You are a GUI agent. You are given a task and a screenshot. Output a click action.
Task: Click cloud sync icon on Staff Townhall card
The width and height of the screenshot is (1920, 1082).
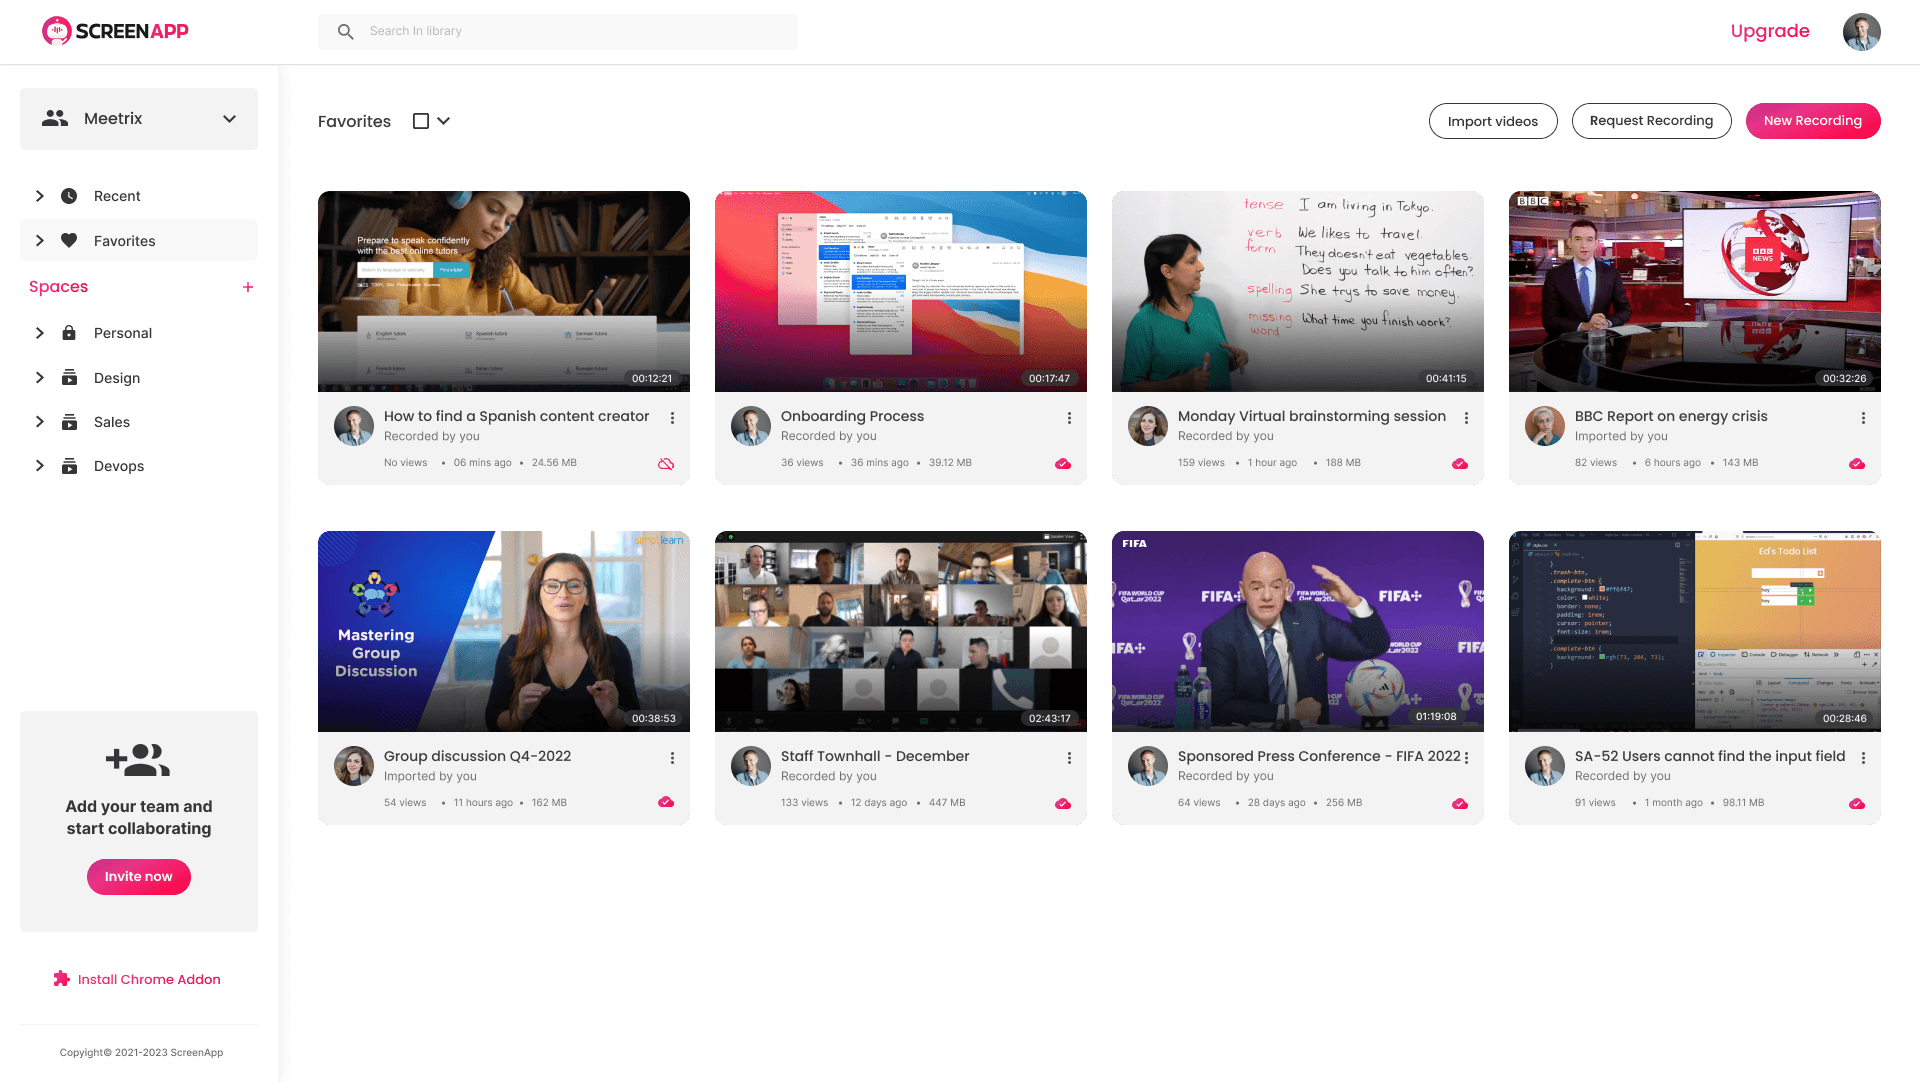tap(1063, 804)
